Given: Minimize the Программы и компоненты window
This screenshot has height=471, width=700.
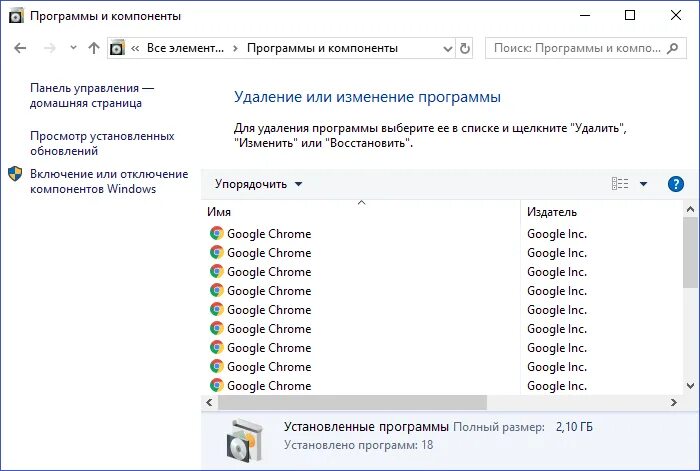Looking at the screenshot, I should [585, 16].
